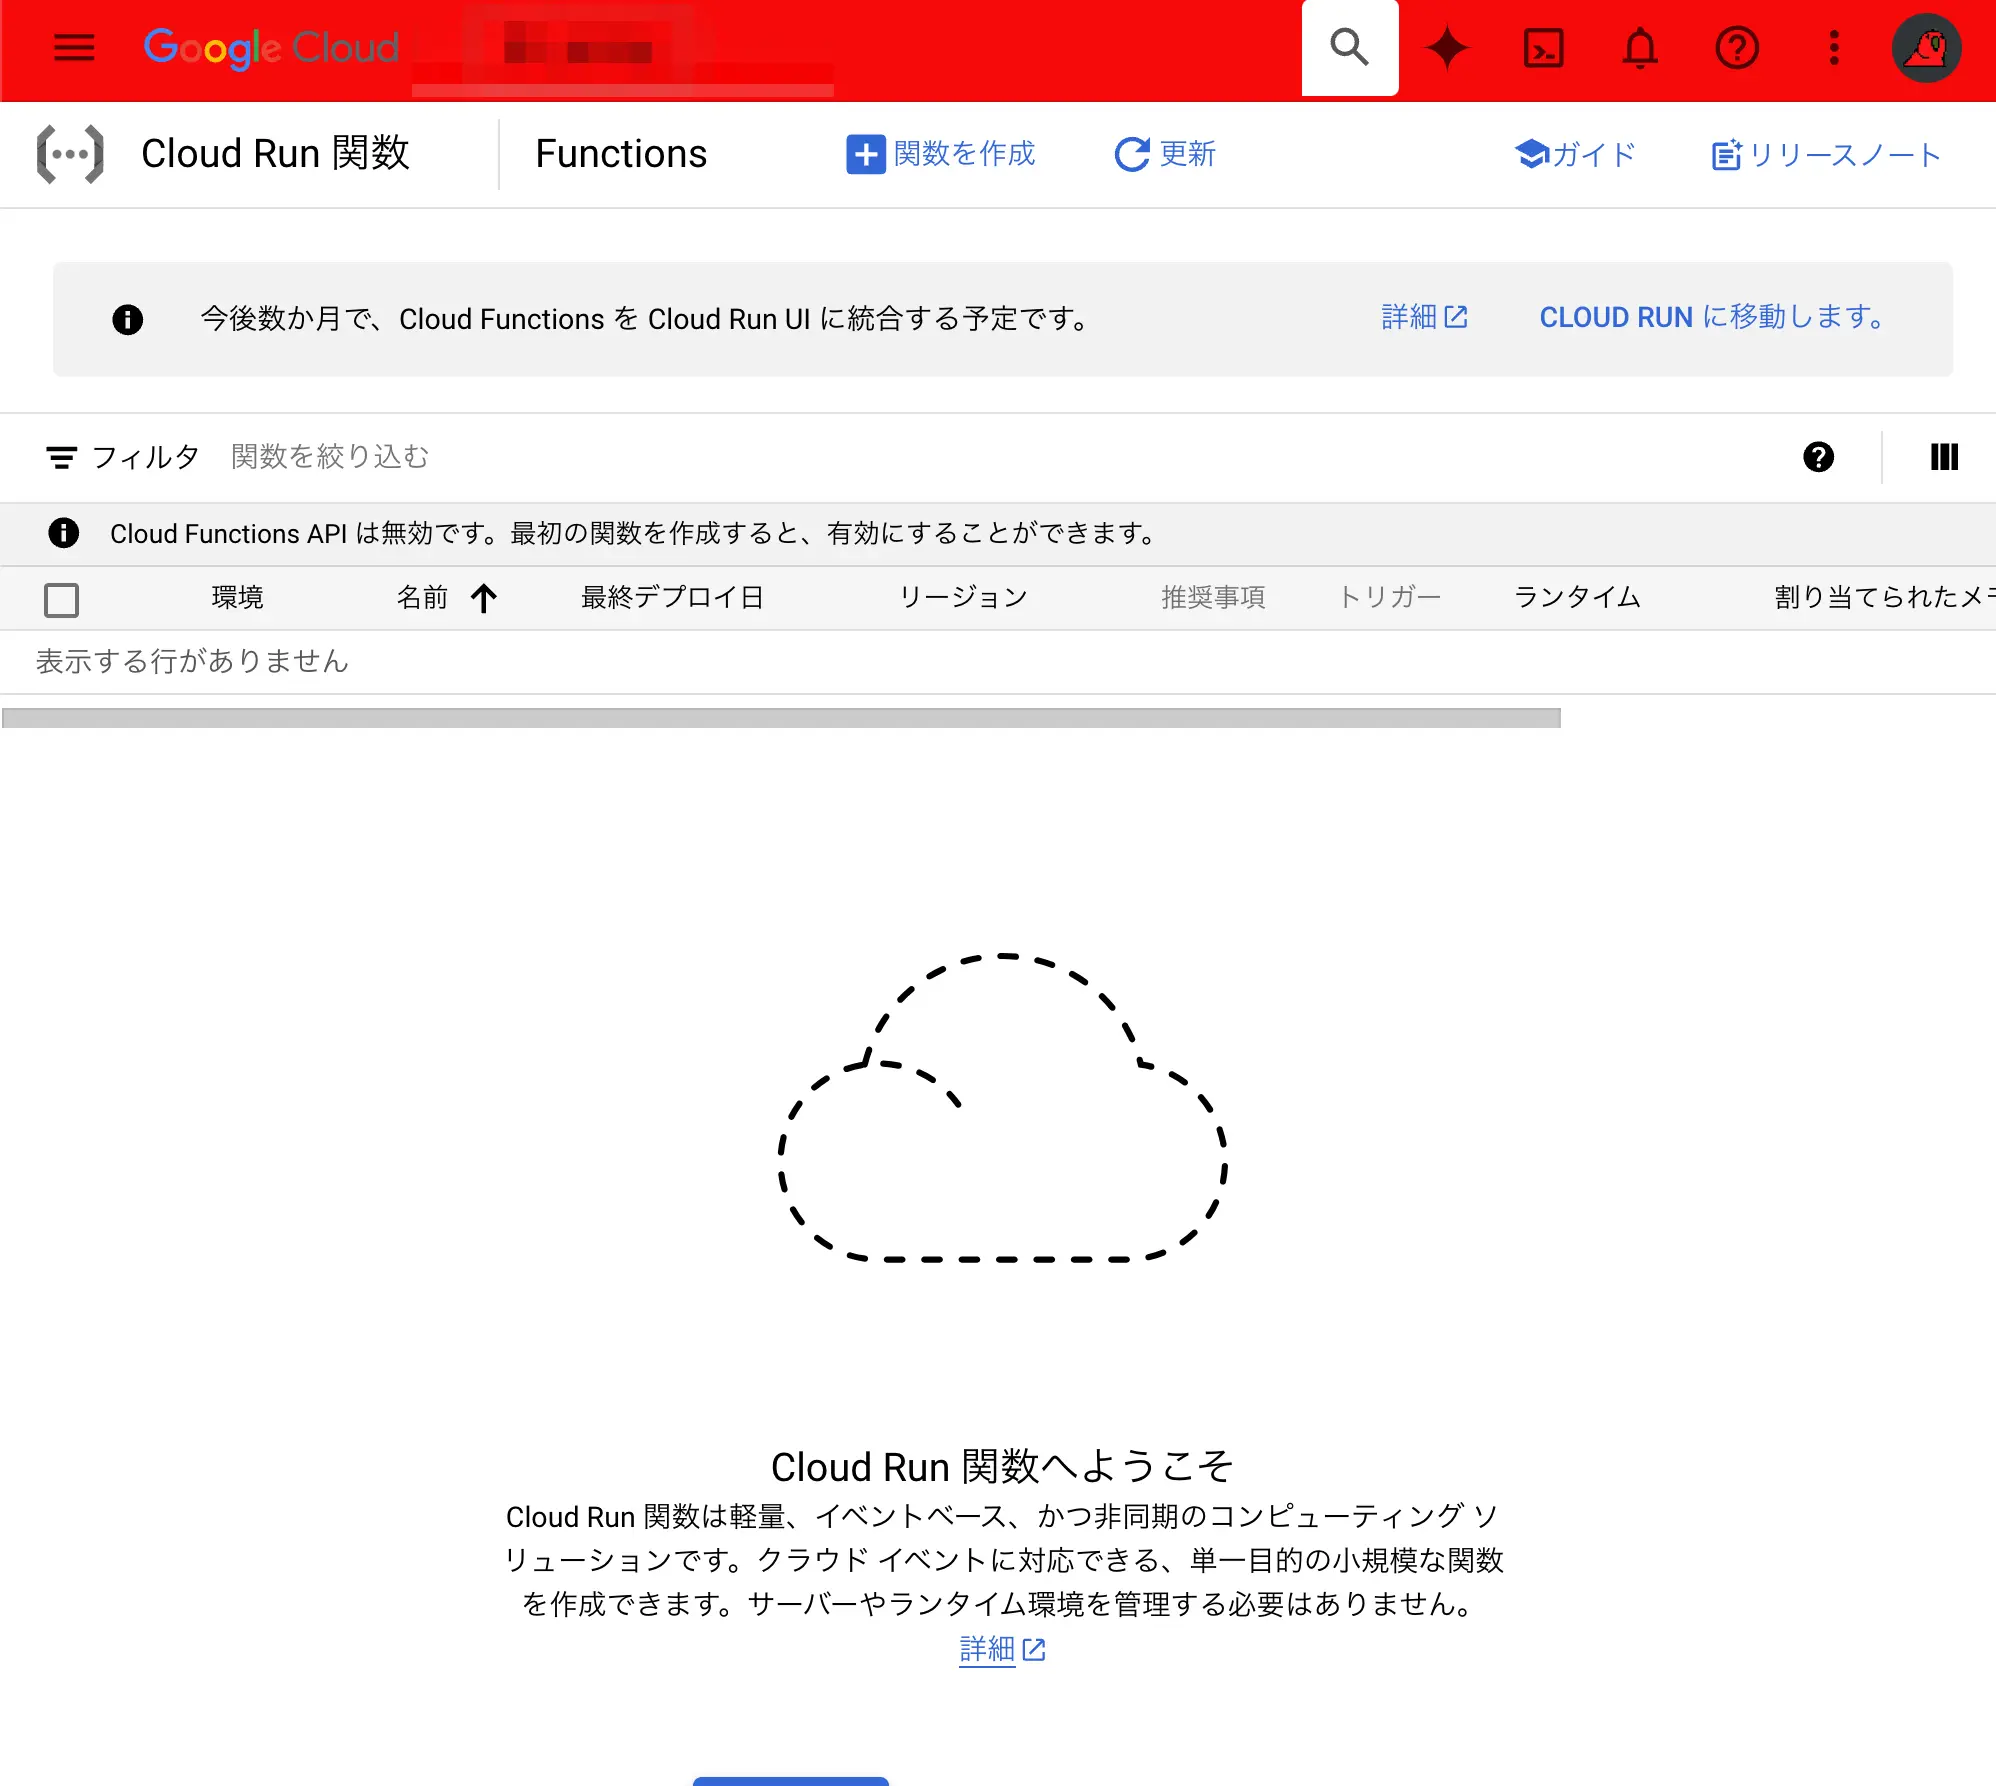Open the column display options
Viewport: 1996px width, 1786px height.
(x=1944, y=457)
